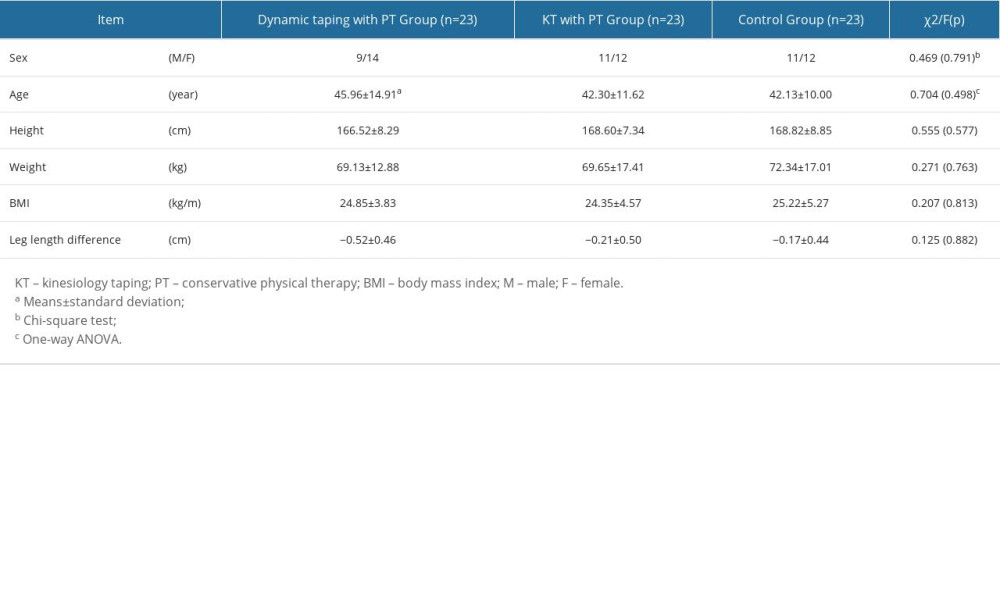
Task: Click the Age row label
Action: tap(18, 94)
